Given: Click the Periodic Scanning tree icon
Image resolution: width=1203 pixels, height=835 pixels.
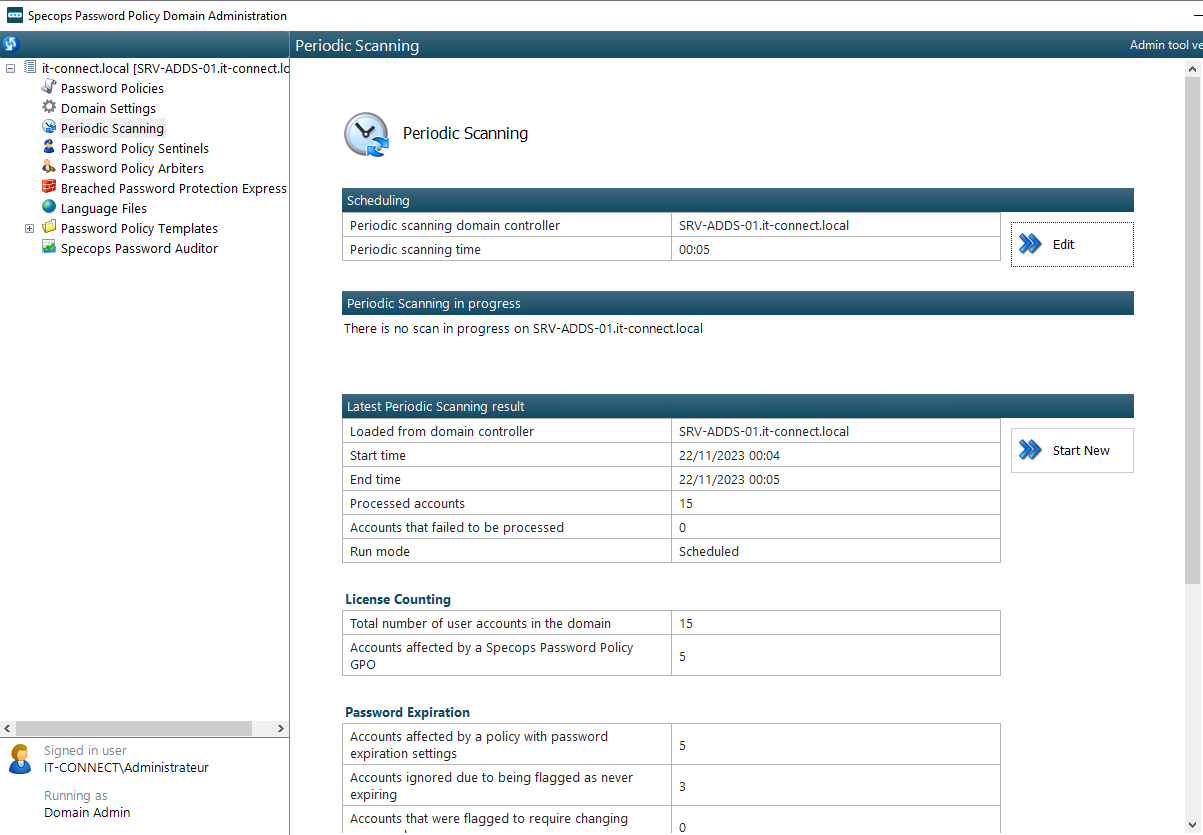Looking at the screenshot, I should coord(49,127).
